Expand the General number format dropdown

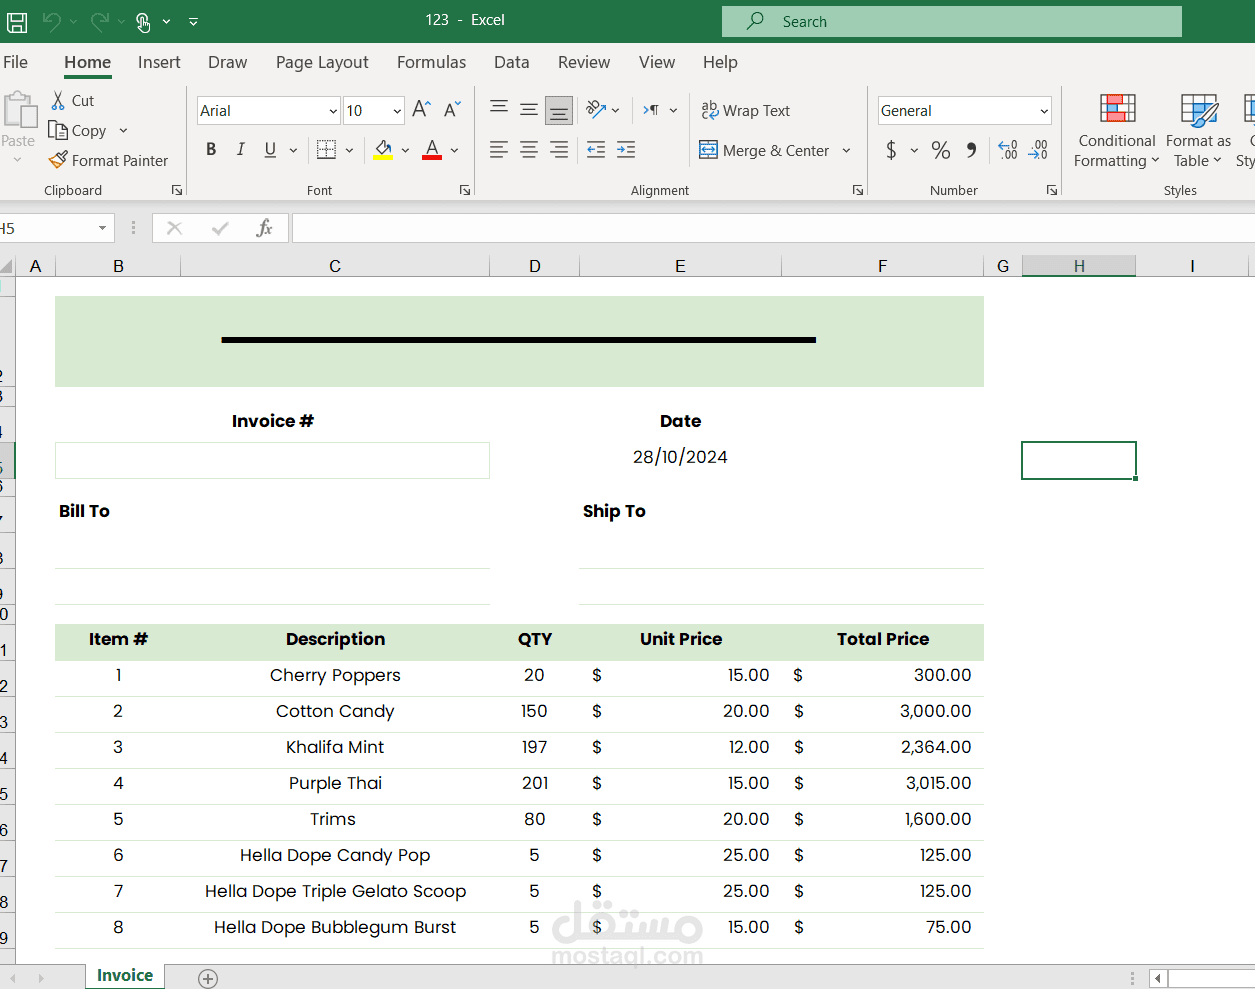pos(1044,111)
